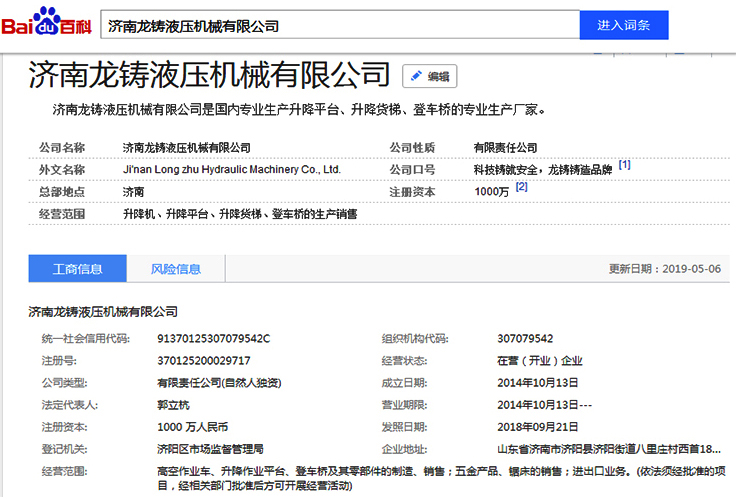750x500 pixels.
Task: Click the pencil edit icon
Action: (416, 76)
